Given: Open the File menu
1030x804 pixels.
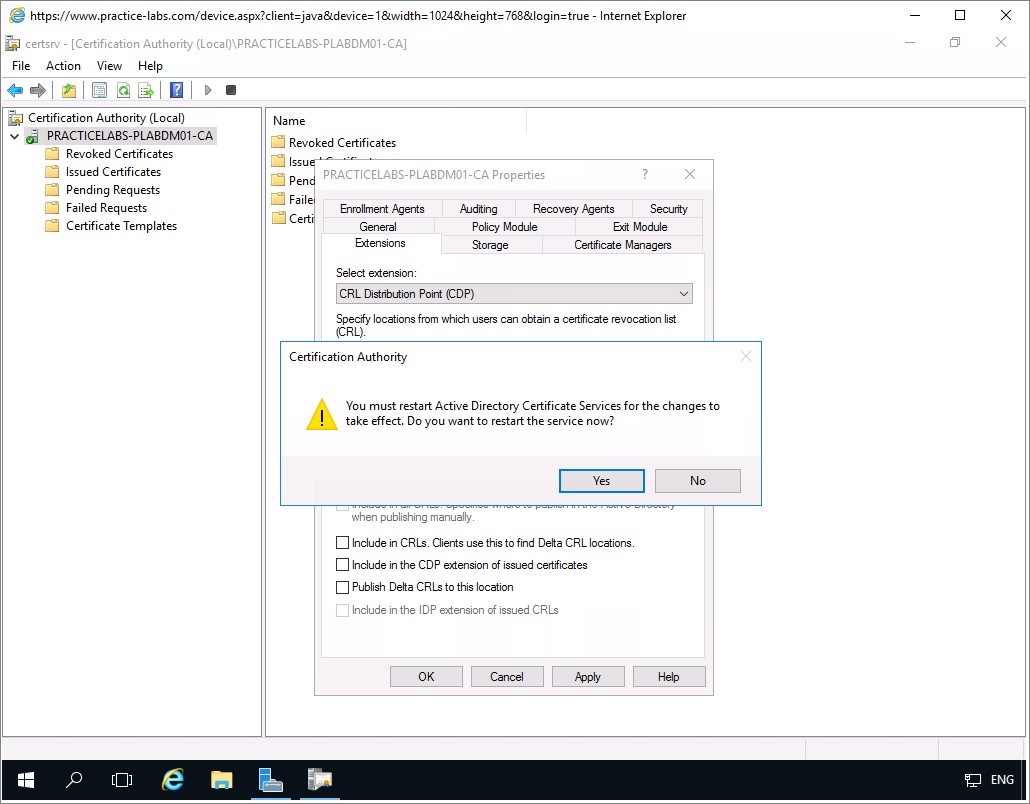Looking at the screenshot, I should 21,66.
